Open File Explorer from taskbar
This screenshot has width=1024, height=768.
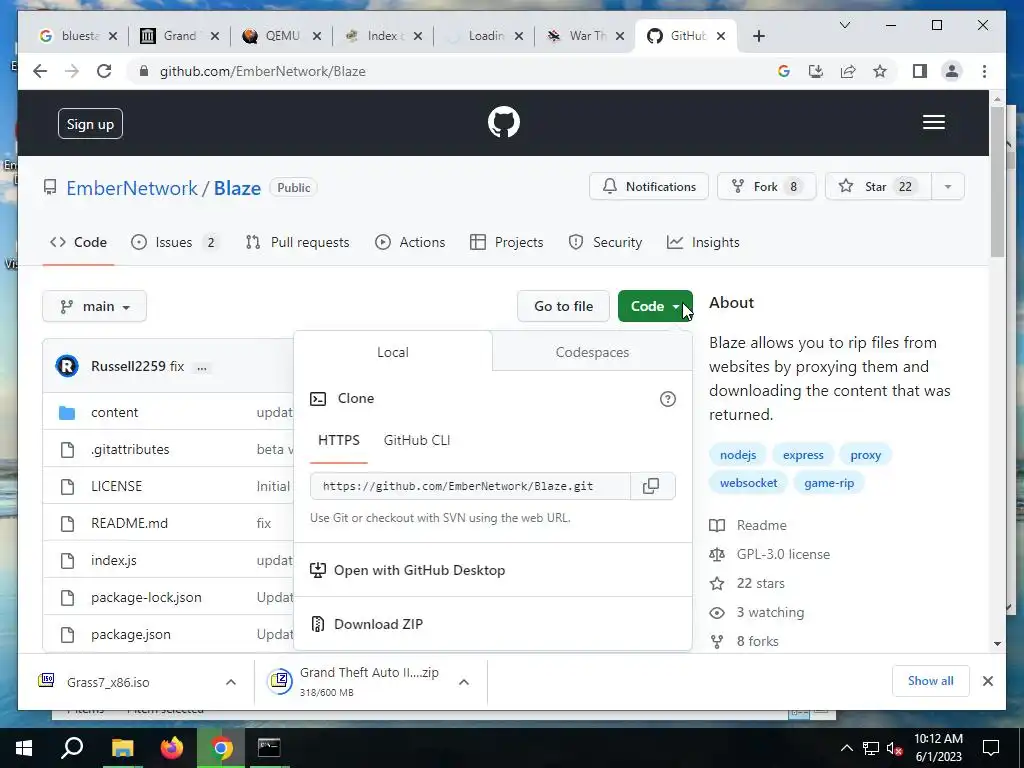tap(122, 748)
